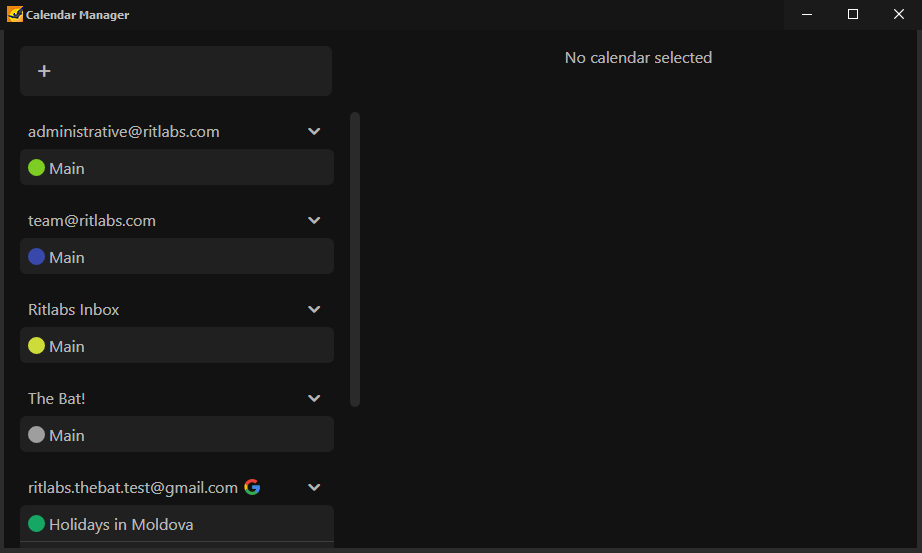922x553 pixels.
Task: Collapse The Bat! account chevron
Action: point(314,398)
